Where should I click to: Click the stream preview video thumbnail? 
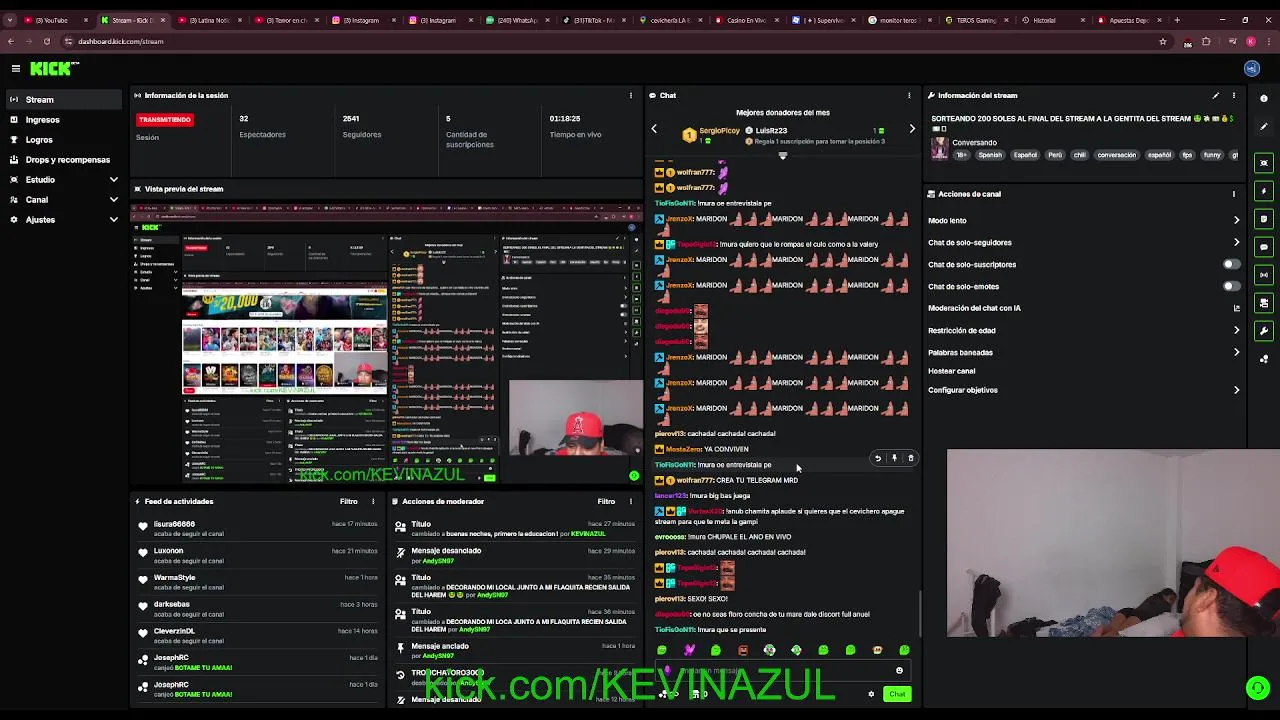click(387, 343)
